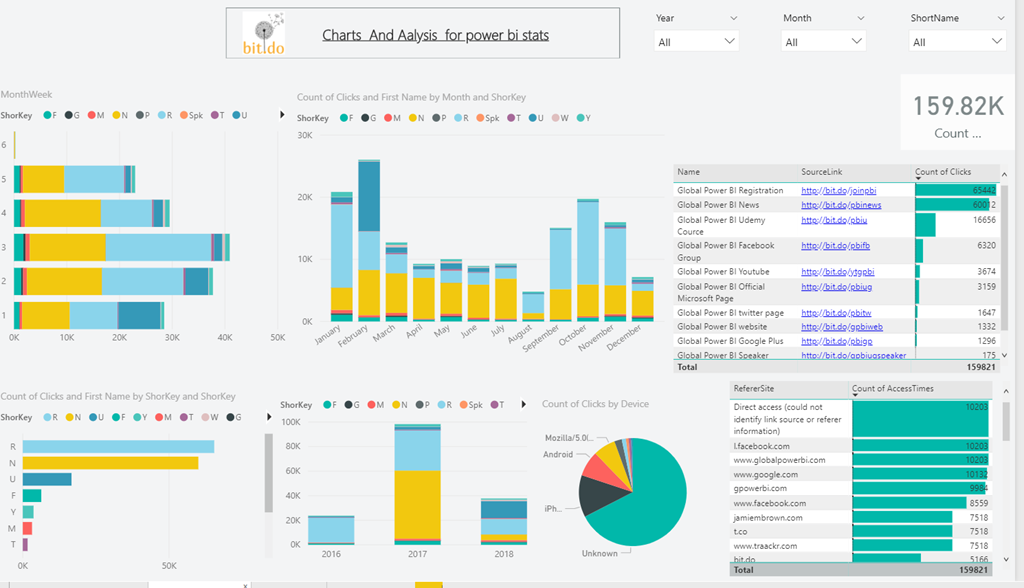This screenshot has width=1024, height=588.
Task: Advance the legend arrow of the ShorKey horizontal bar chart
Action: [x=267, y=416]
